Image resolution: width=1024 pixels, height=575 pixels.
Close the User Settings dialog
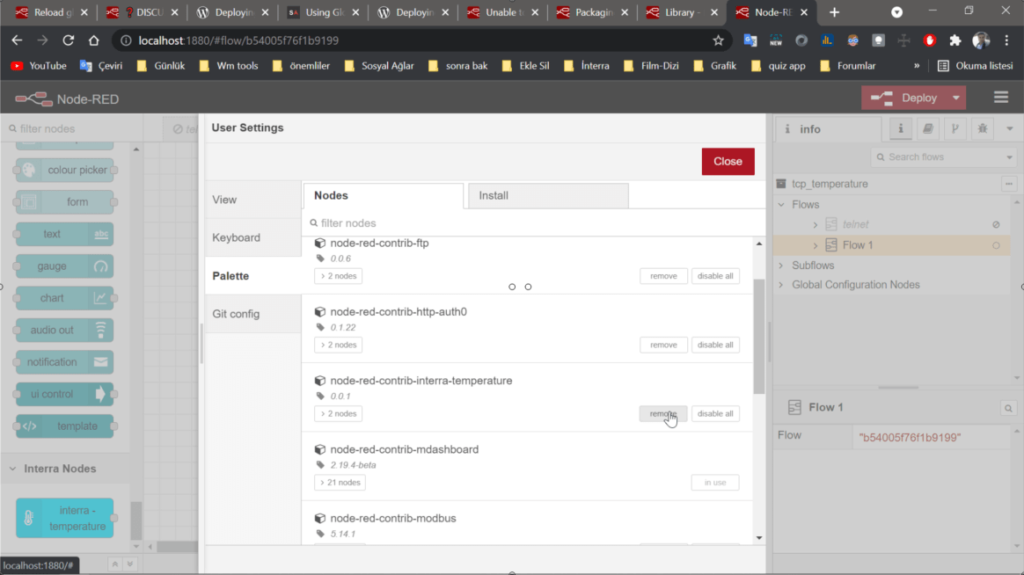click(728, 161)
